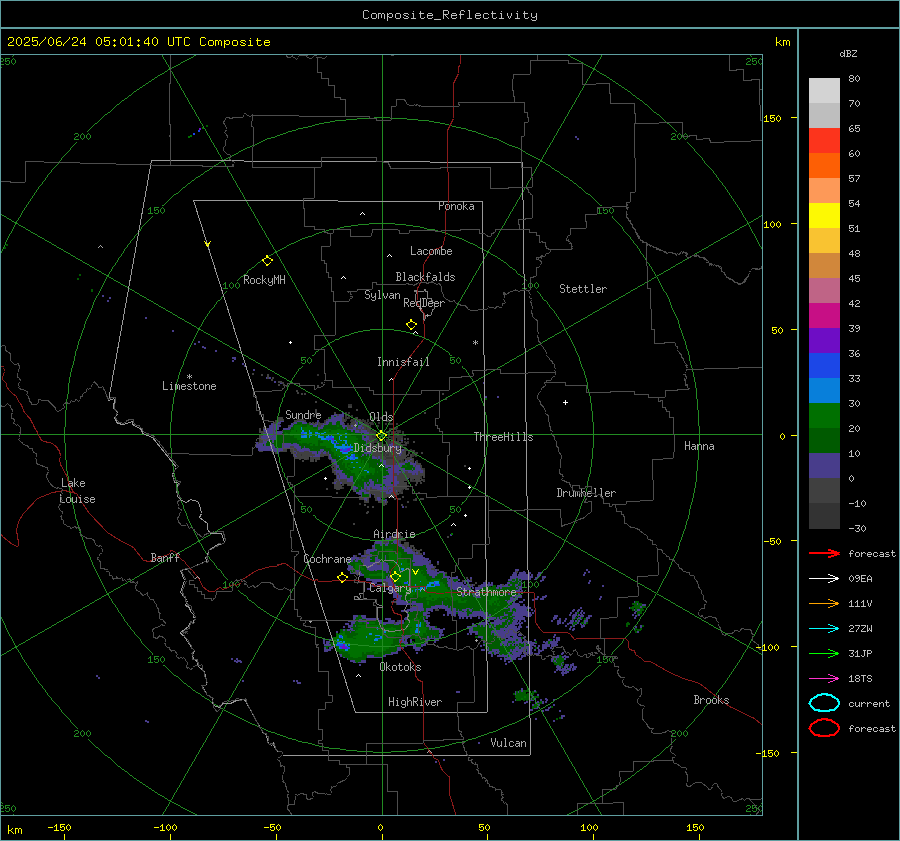Viewport: 900px width, 841px height.
Task: Click the dark orange swatch between 60 and 57
Action: 824,165
